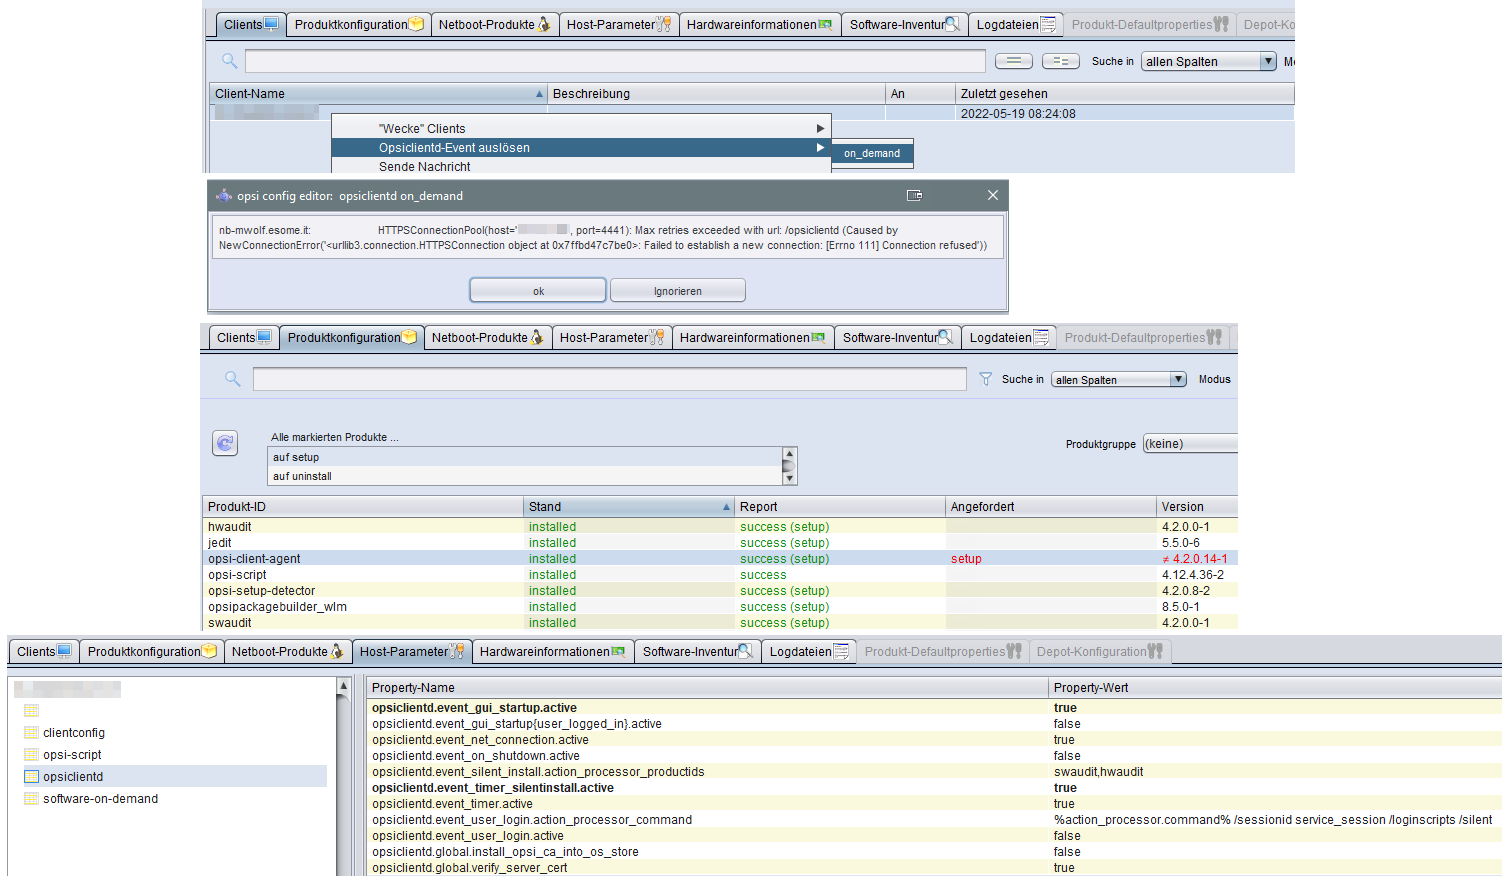Viewport: 1502px width, 876px height.
Task: Expand 'Opsiclientd-Event auslösen' submenu arrow
Action: click(820, 147)
